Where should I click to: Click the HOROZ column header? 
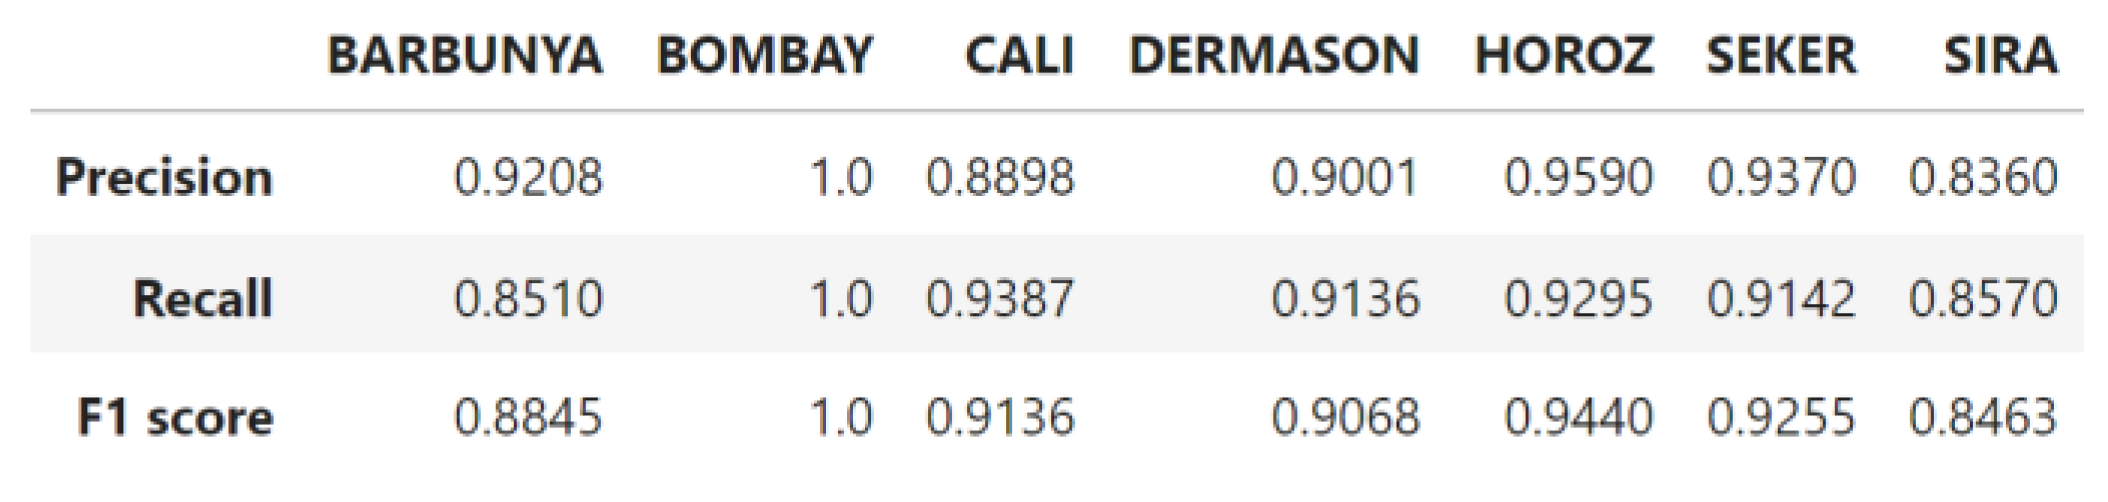[x=1563, y=55]
